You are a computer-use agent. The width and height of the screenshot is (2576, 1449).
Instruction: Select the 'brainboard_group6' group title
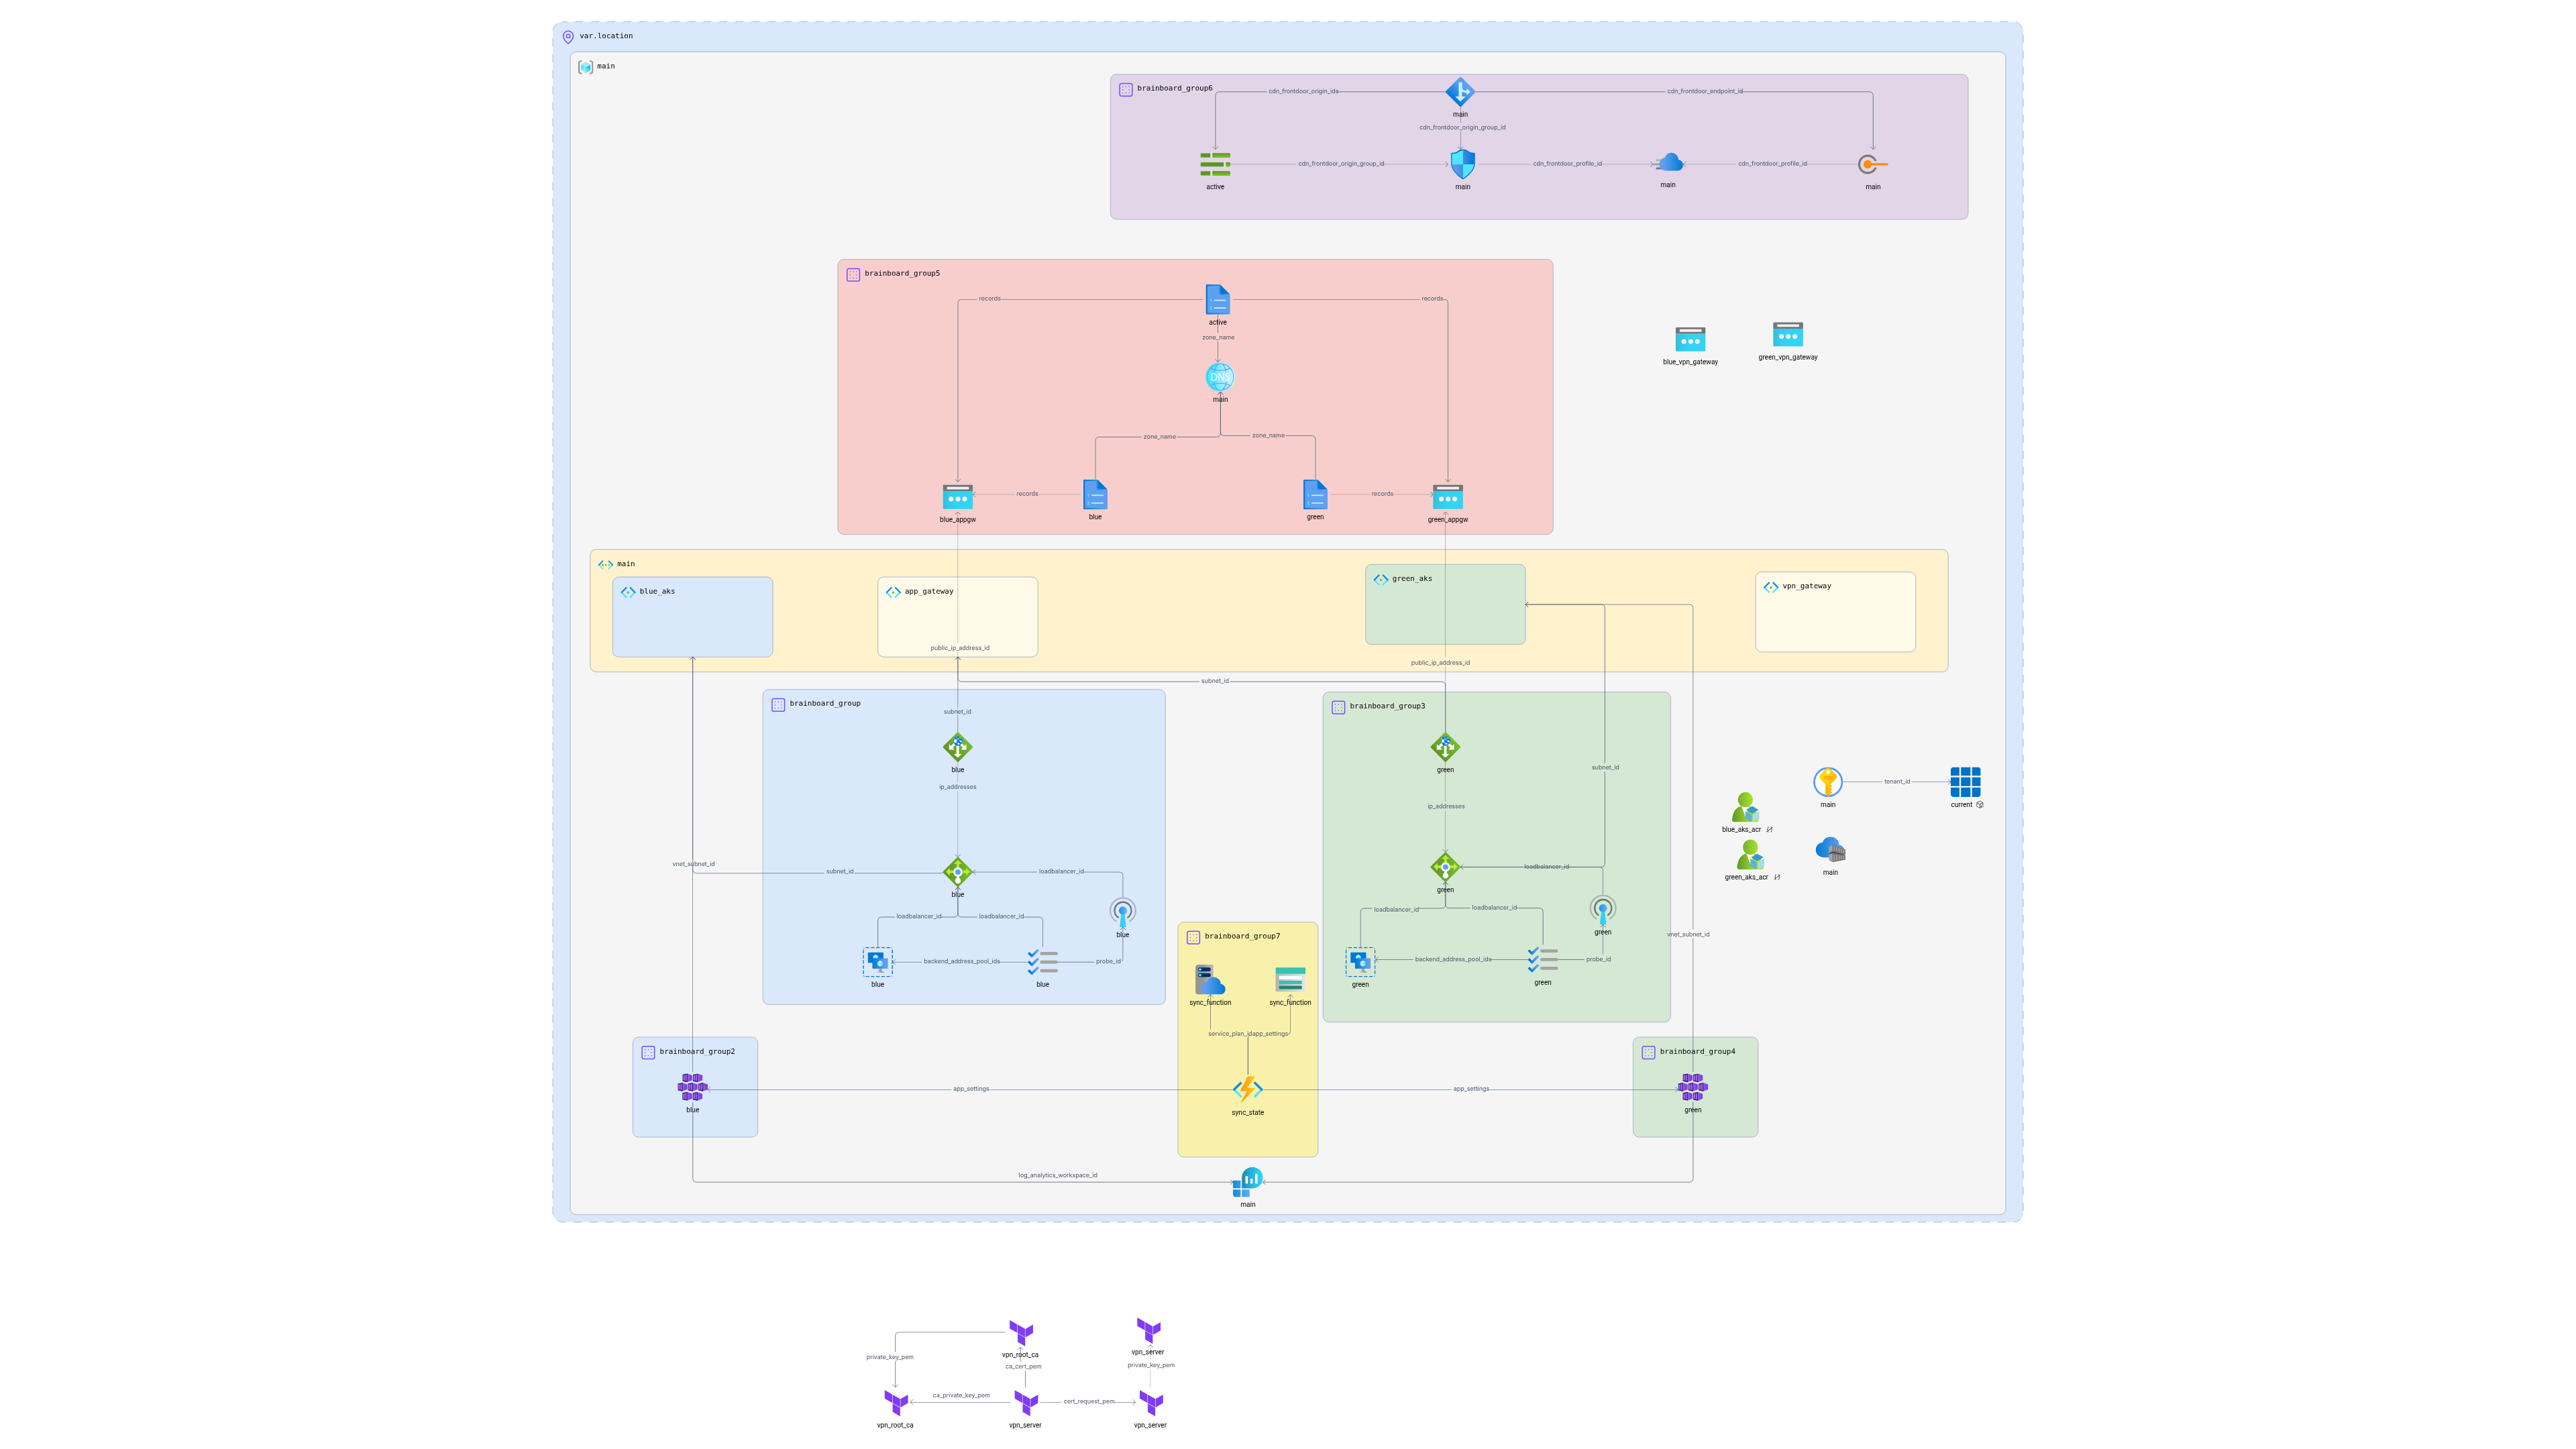point(1174,89)
